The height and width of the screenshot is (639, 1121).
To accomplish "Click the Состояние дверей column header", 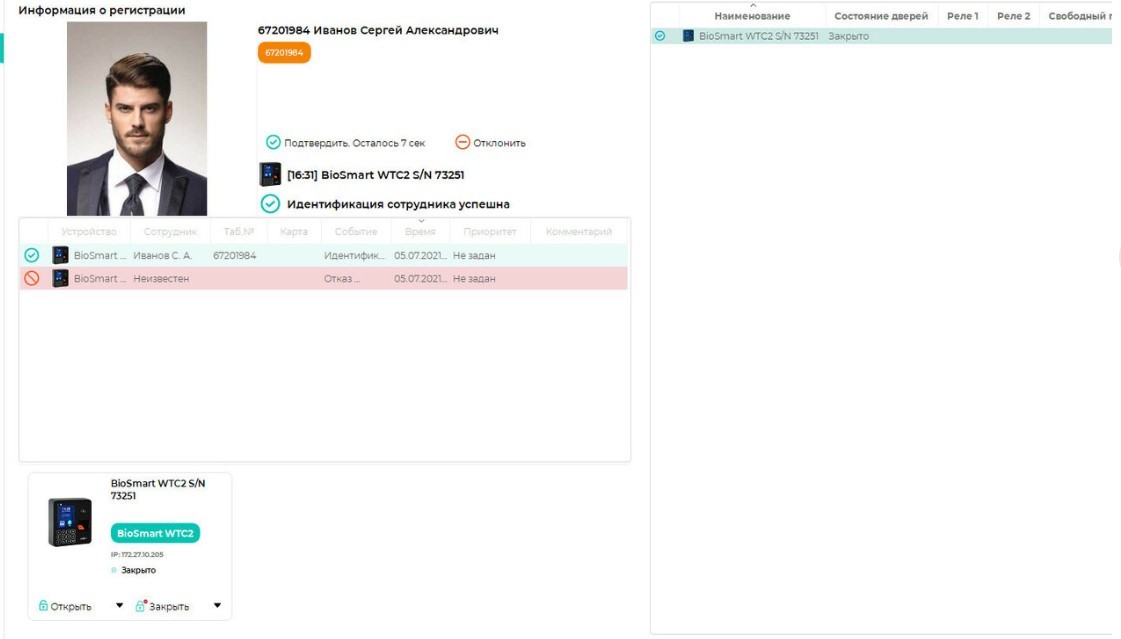I will coord(881,16).
